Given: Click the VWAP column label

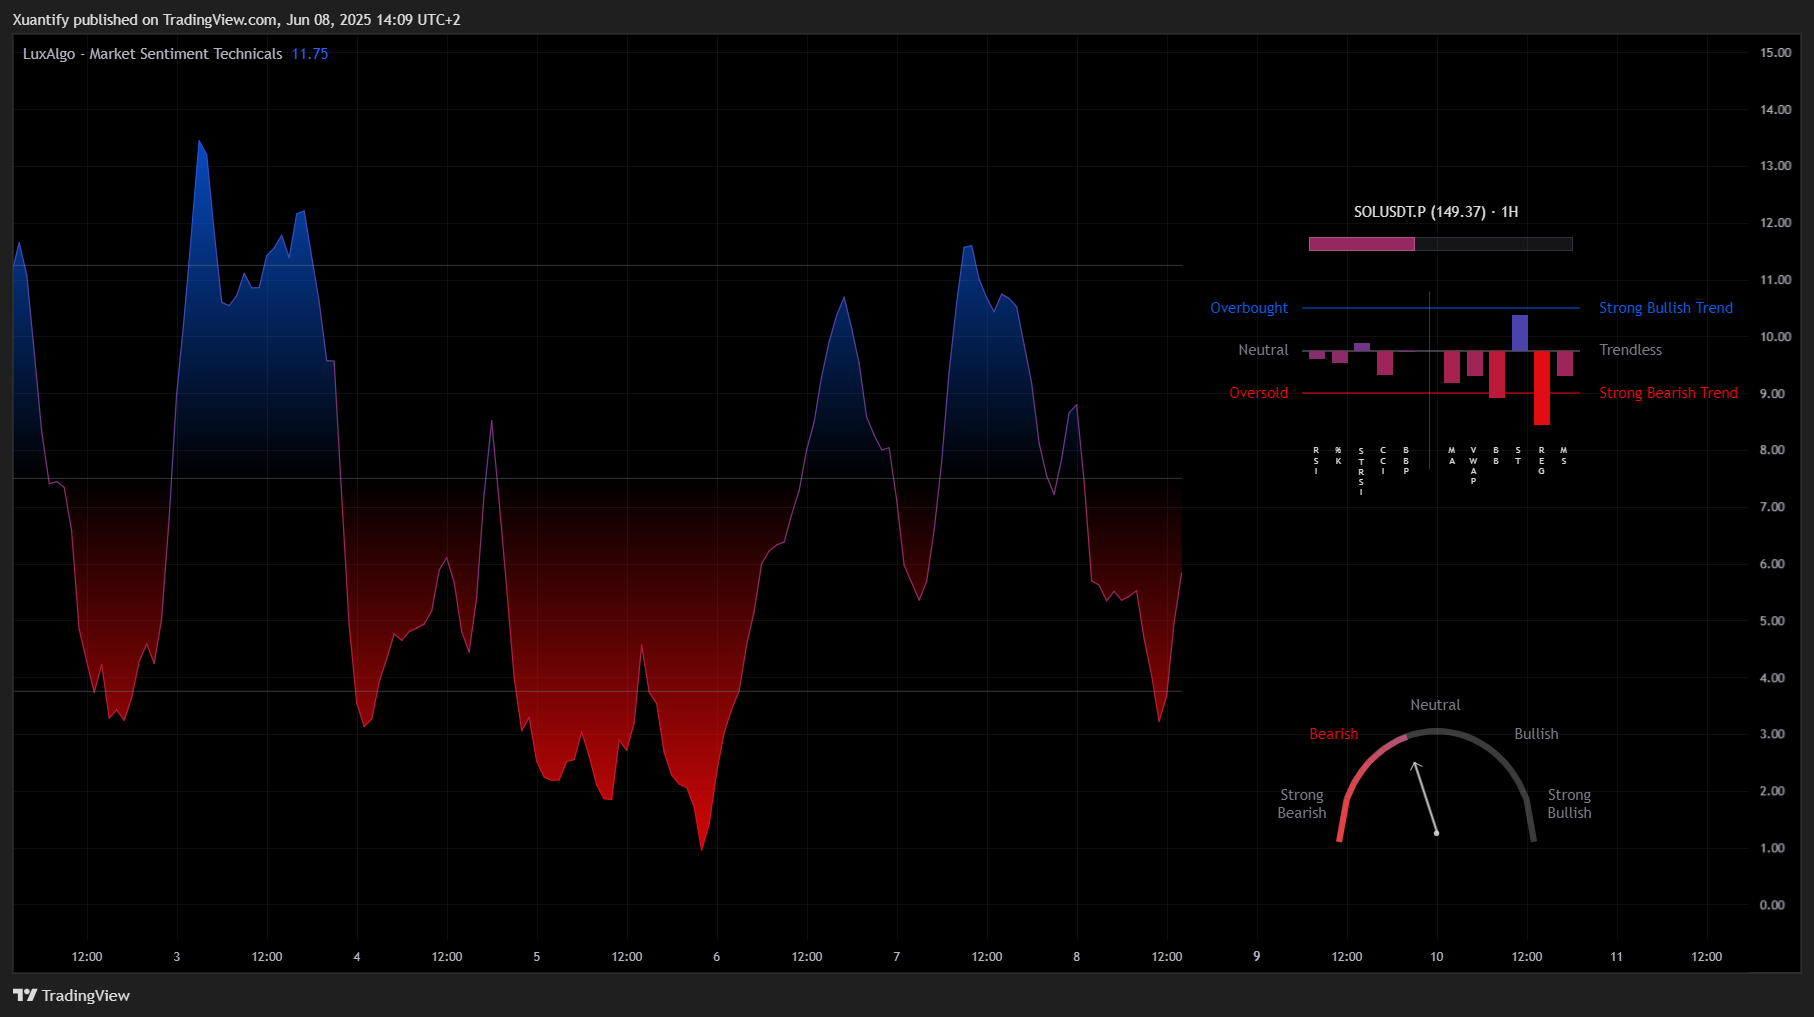Looking at the screenshot, I should [1473, 466].
